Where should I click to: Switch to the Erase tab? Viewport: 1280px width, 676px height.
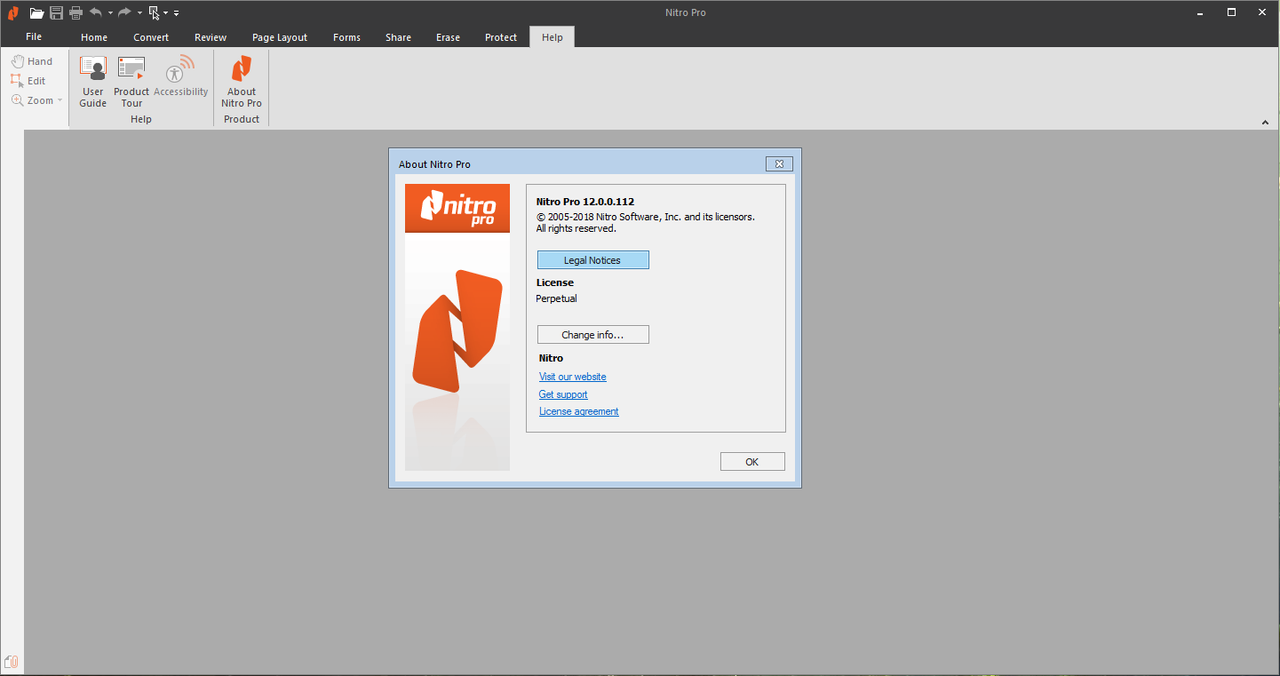448,37
